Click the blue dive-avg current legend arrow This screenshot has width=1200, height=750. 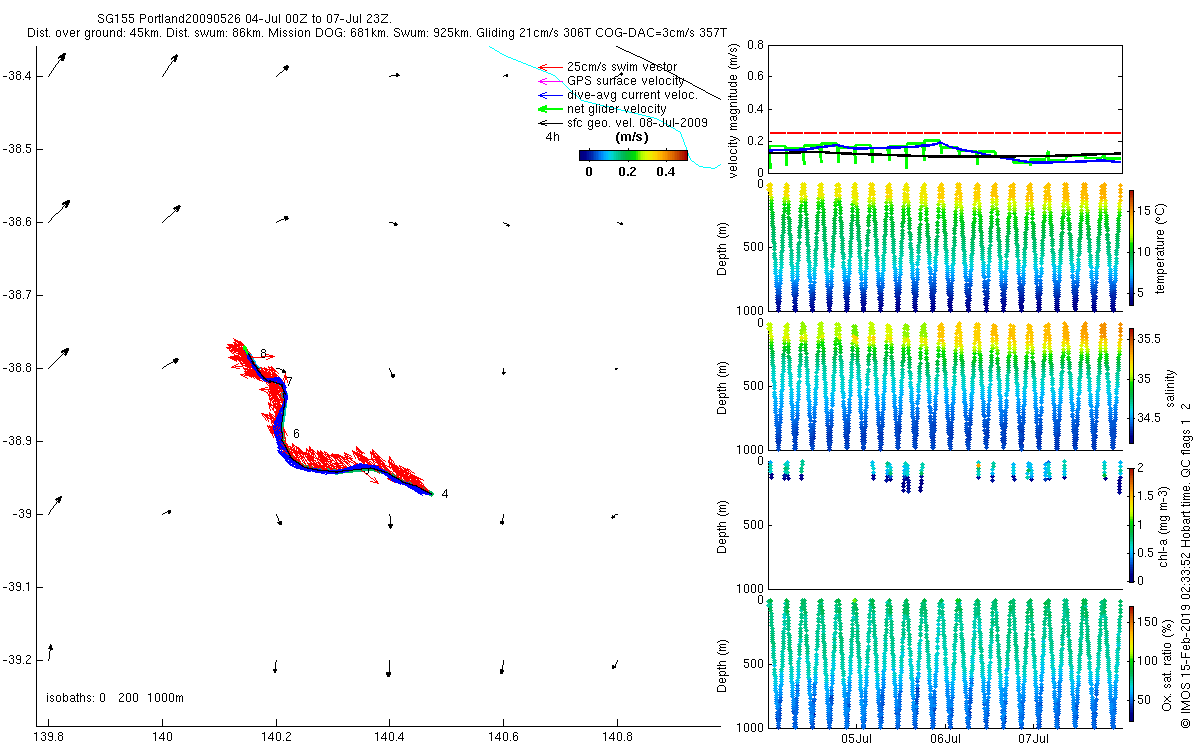point(550,95)
